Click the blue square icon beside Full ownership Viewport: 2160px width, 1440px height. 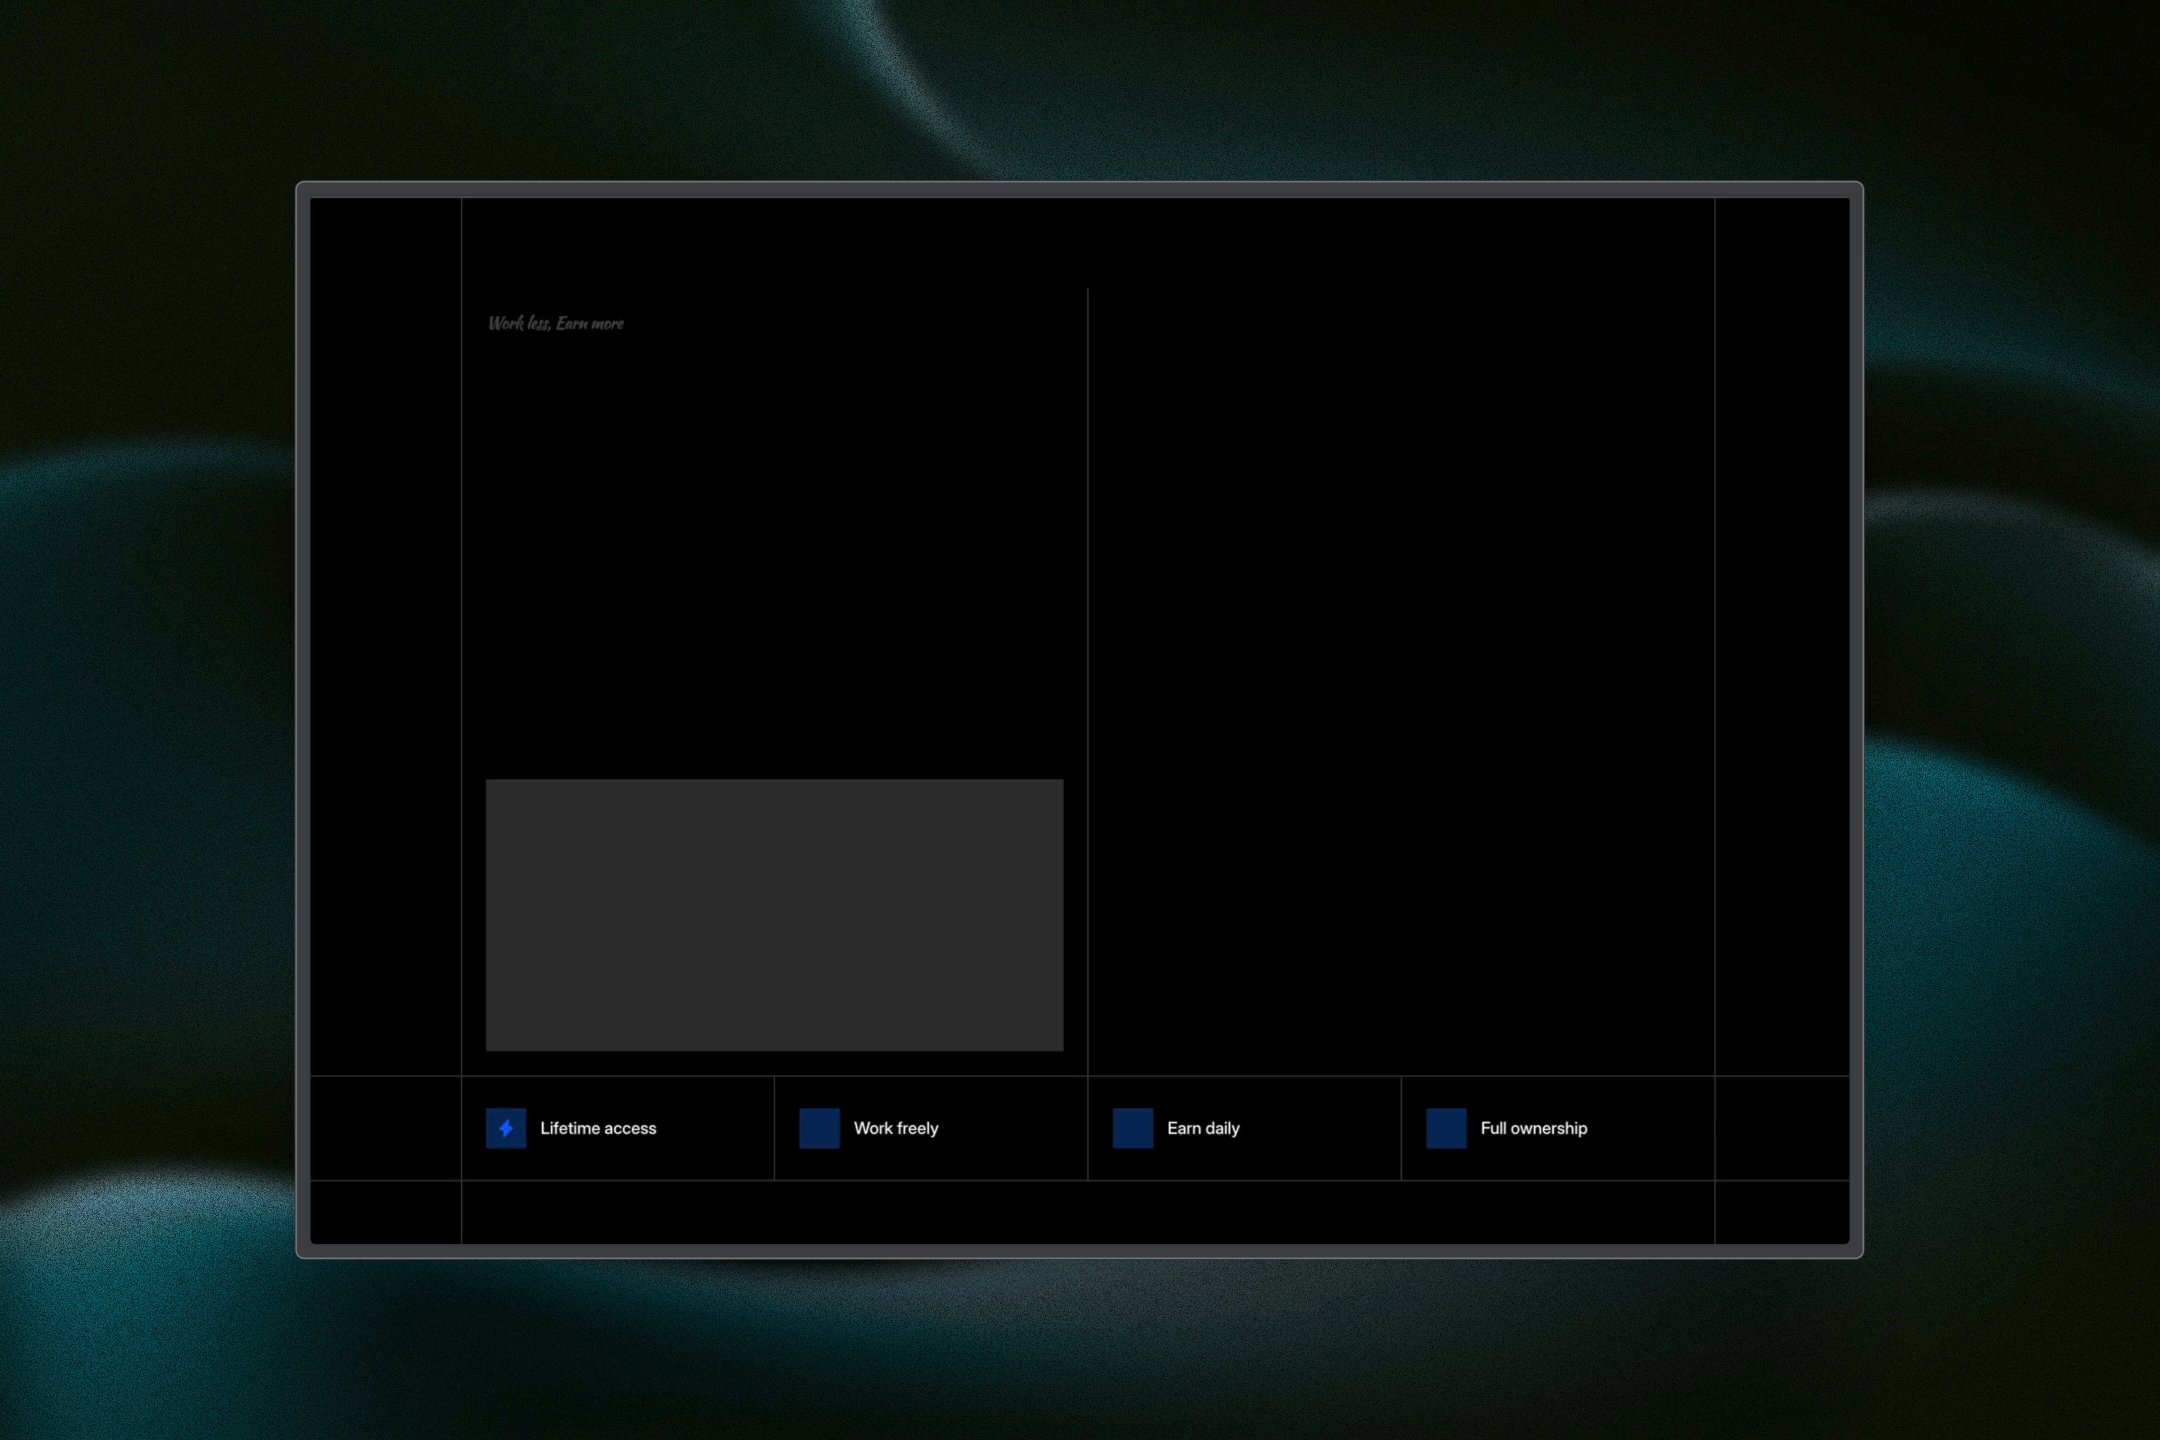[x=1446, y=1128]
